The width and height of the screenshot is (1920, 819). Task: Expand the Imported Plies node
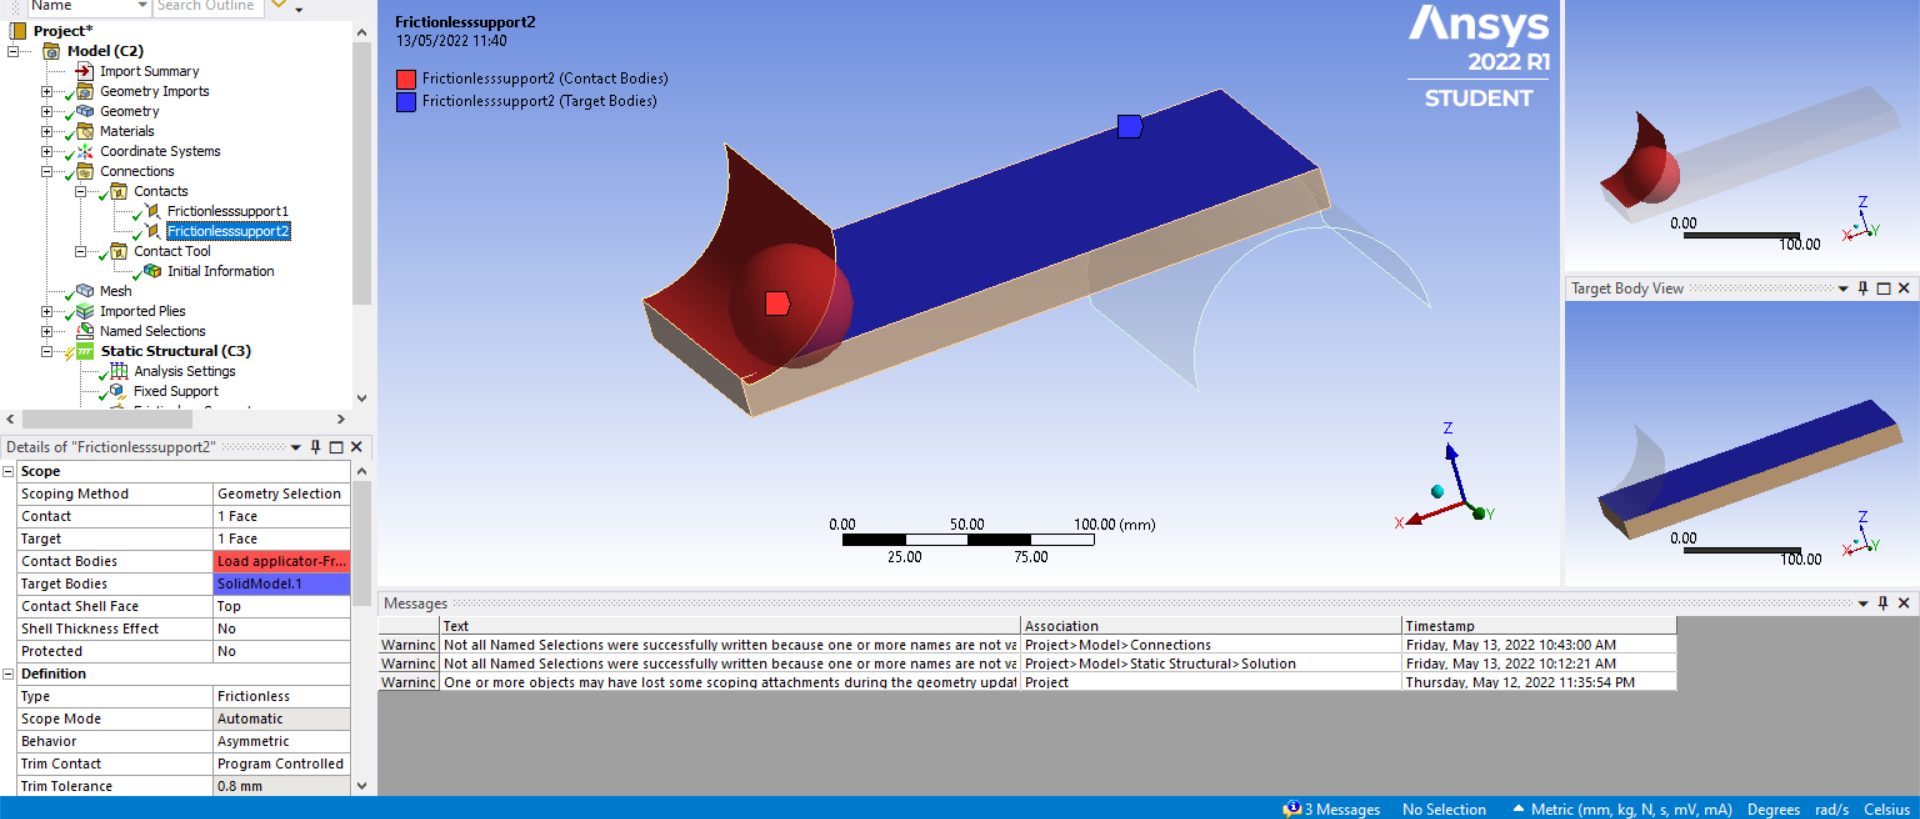click(x=47, y=311)
